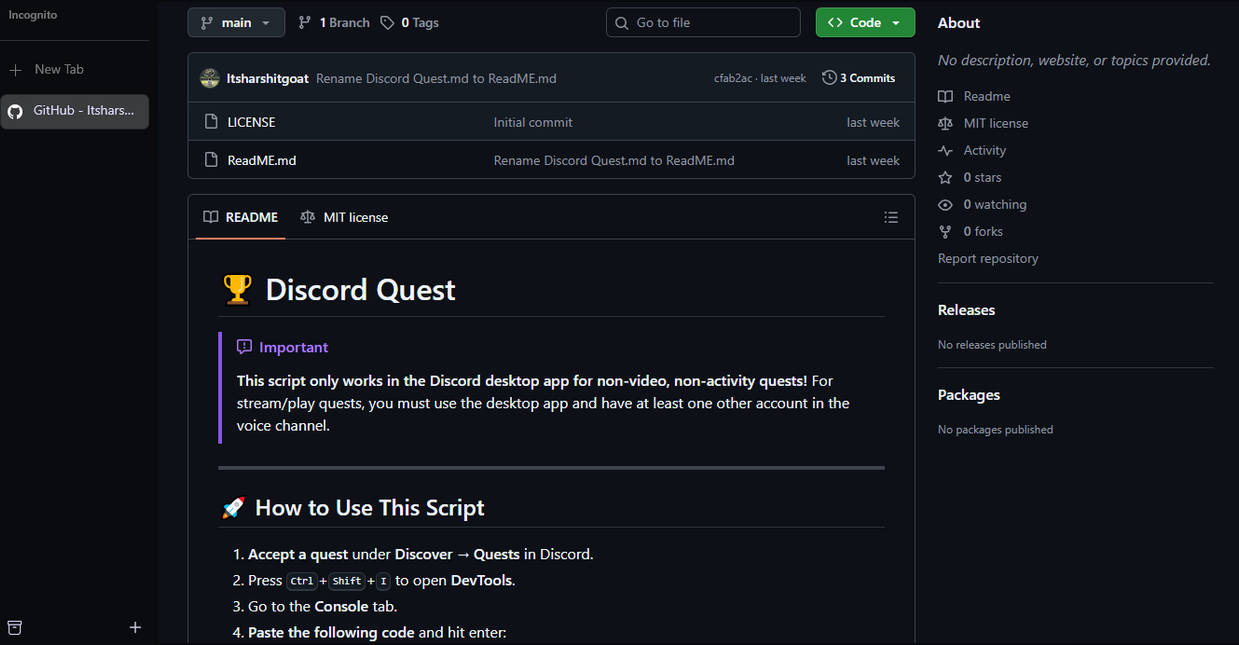Click the No description, website, or topics text
Screen dimensions: 1239x645
click(x=1074, y=60)
